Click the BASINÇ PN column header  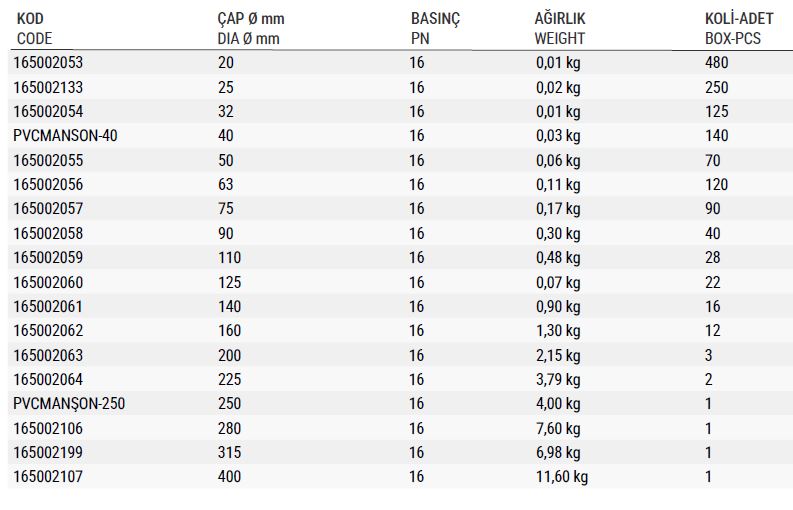click(435, 28)
